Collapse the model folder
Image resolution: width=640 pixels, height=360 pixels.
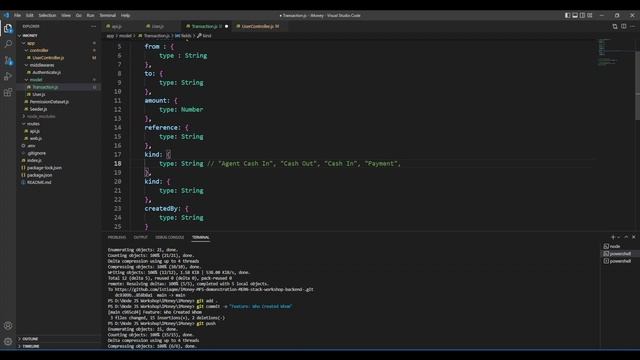coord(36,80)
